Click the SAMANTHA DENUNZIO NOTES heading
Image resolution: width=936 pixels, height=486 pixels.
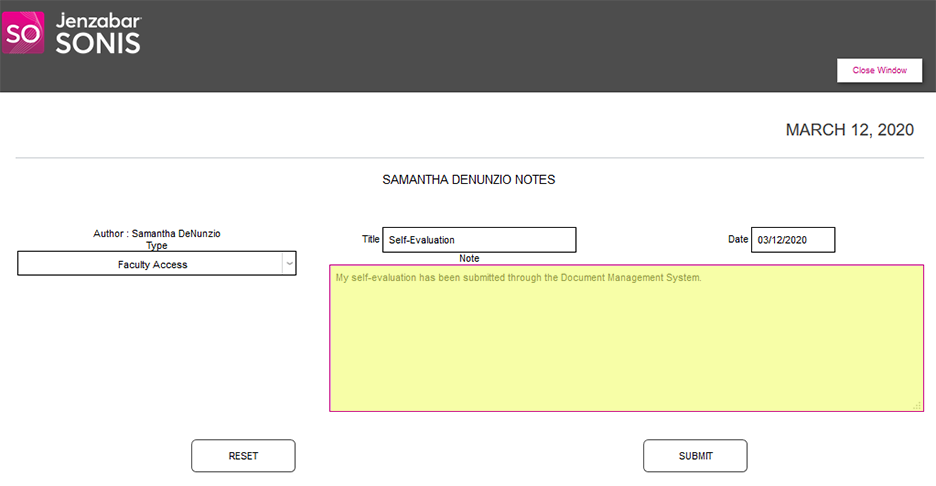click(468, 180)
